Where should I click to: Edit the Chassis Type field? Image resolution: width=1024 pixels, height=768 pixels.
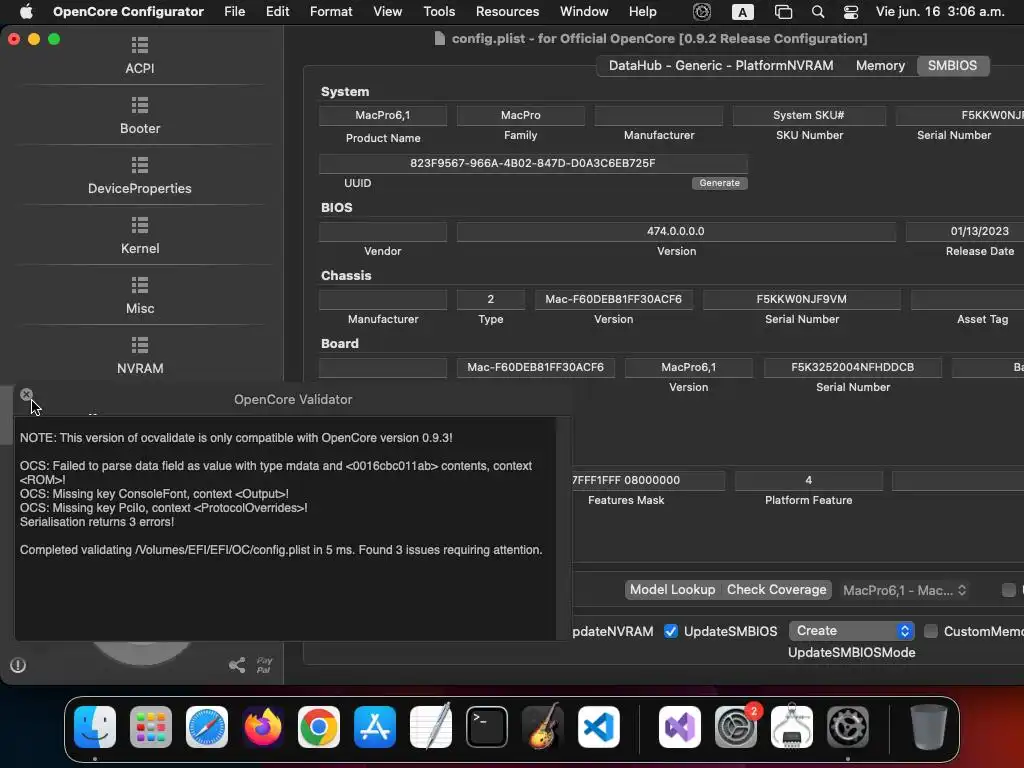pyautogui.click(x=490, y=299)
